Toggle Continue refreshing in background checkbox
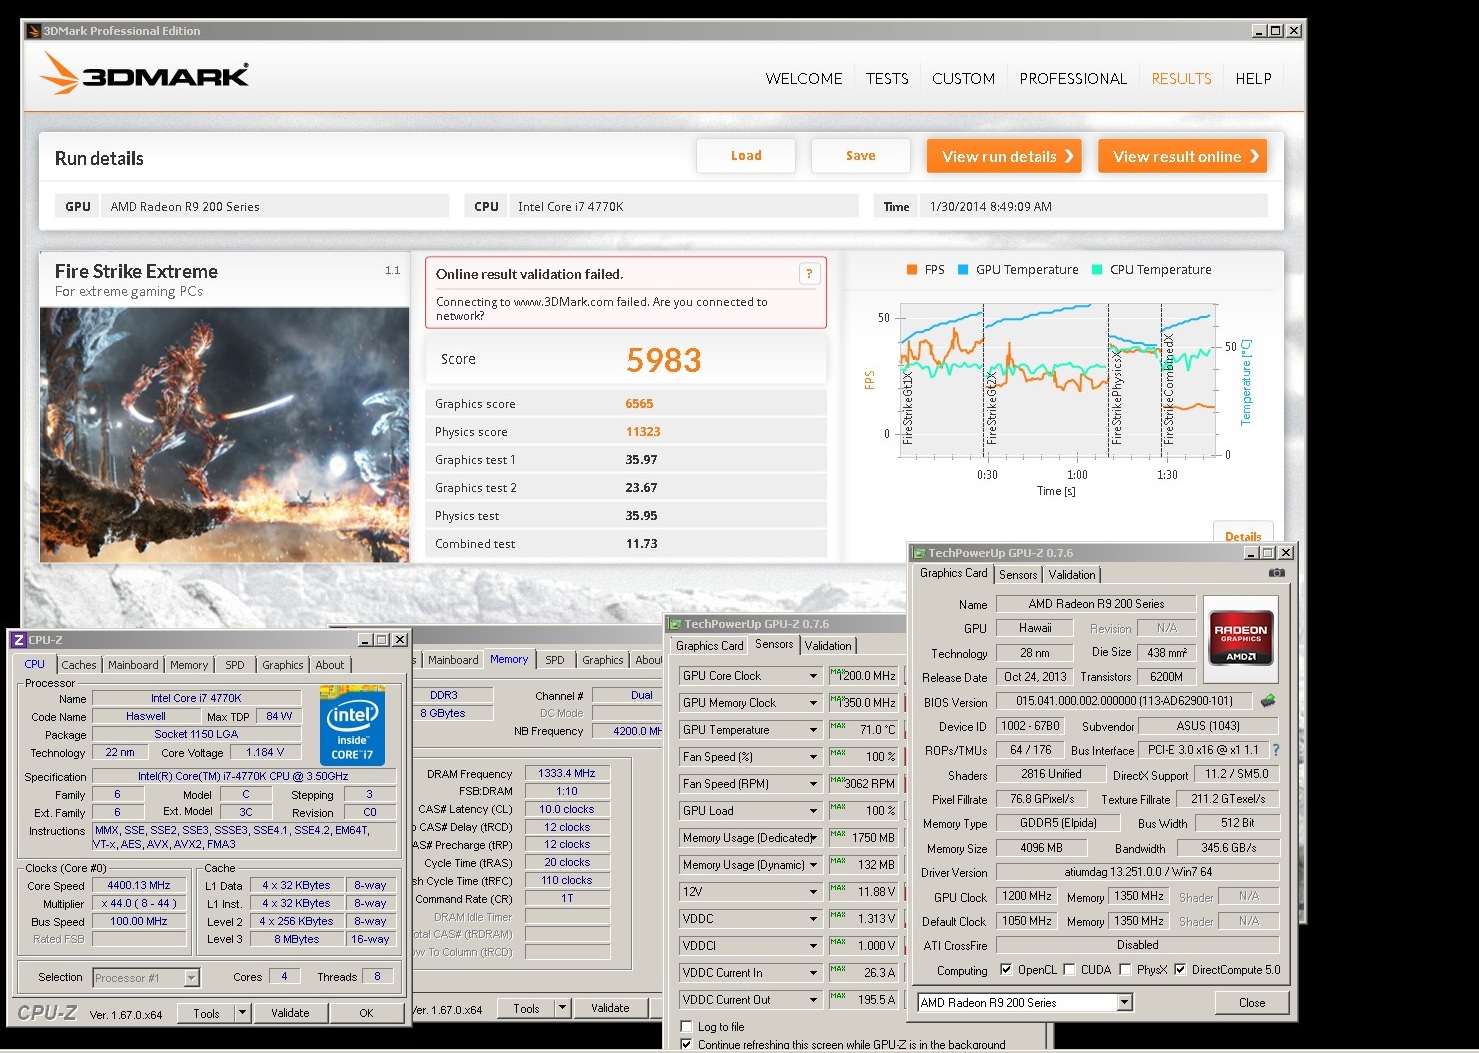1479x1053 pixels. pos(686,1044)
